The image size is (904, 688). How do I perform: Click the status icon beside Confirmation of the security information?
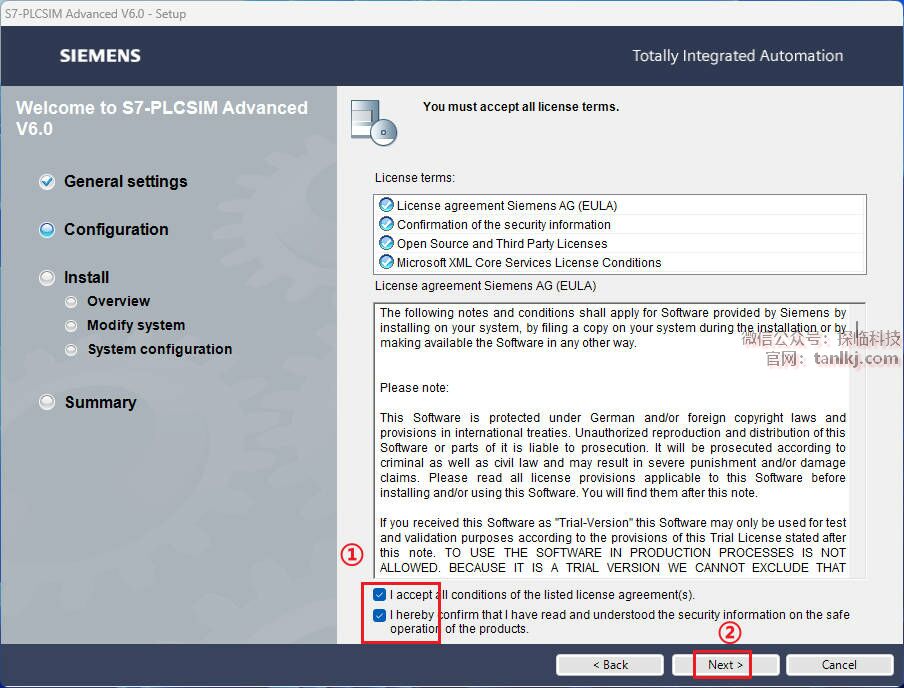click(x=386, y=224)
